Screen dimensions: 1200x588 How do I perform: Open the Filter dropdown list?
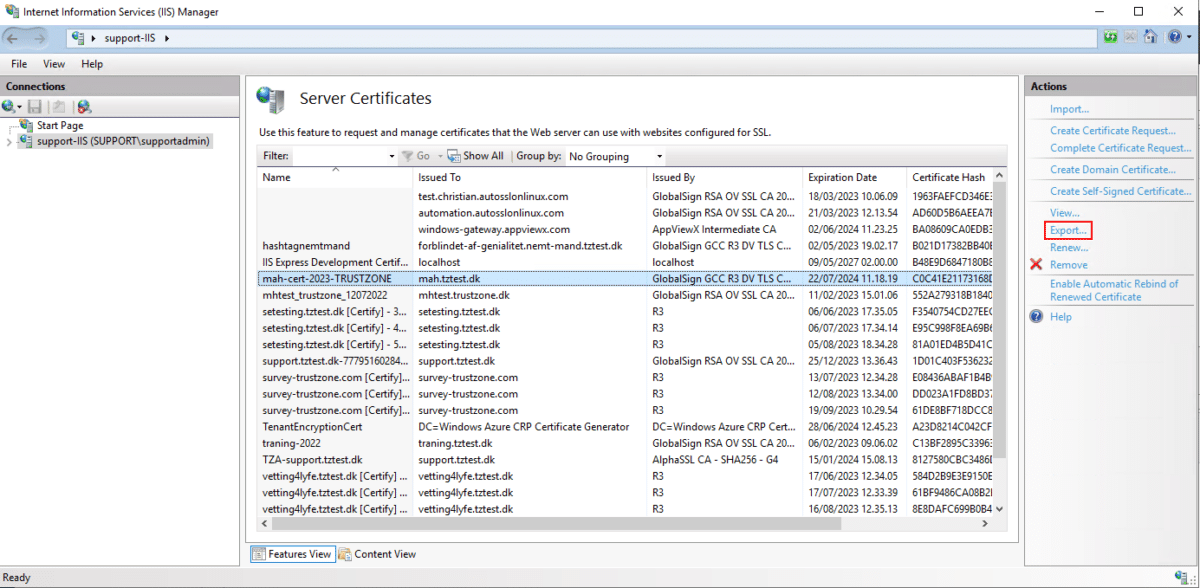tap(391, 156)
